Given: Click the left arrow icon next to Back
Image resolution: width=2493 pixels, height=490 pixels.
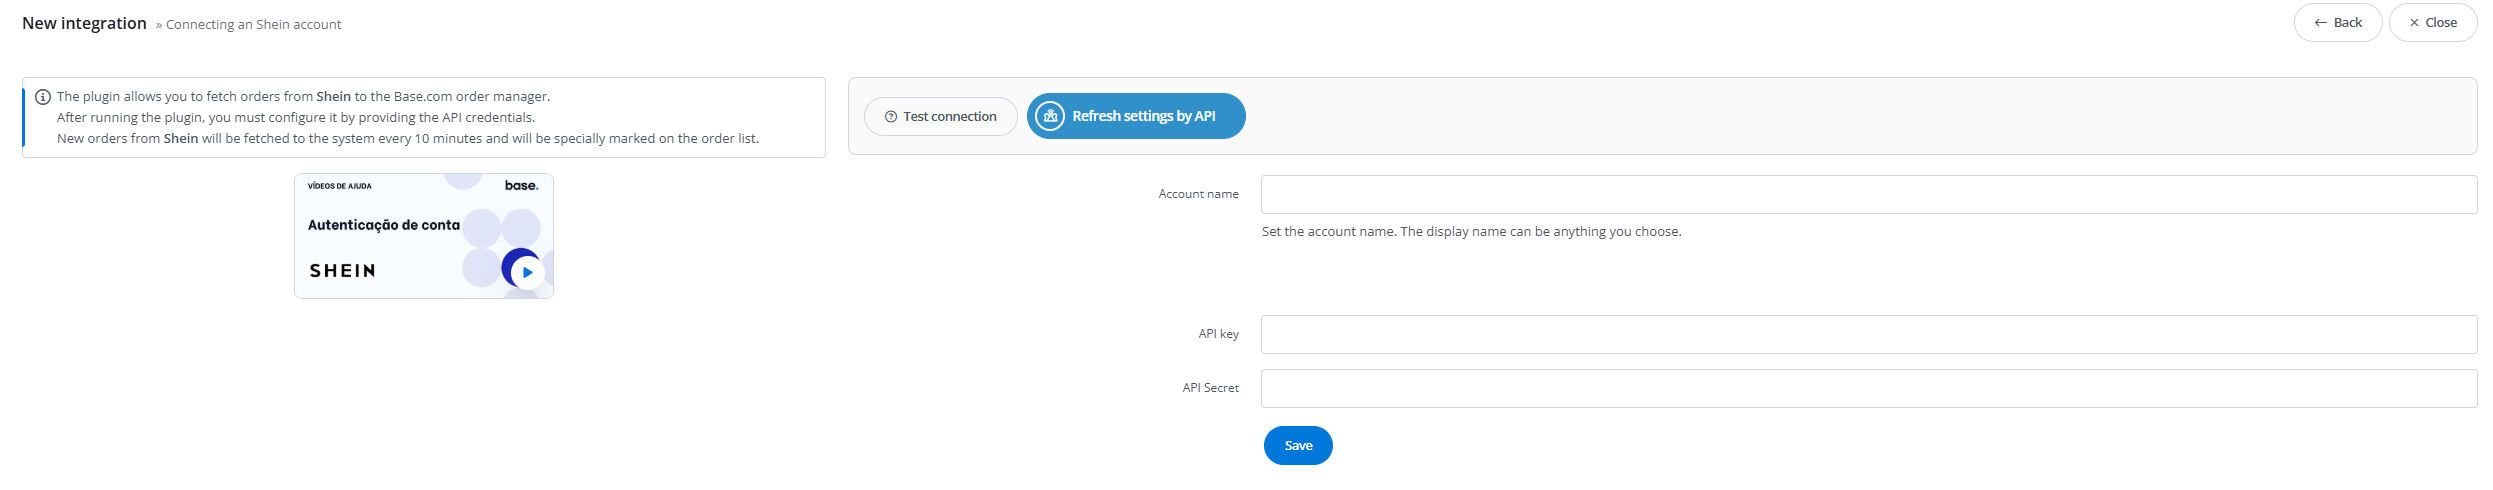Looking at the screenshot, I should pyautogui.click(x=2320, y=23).
